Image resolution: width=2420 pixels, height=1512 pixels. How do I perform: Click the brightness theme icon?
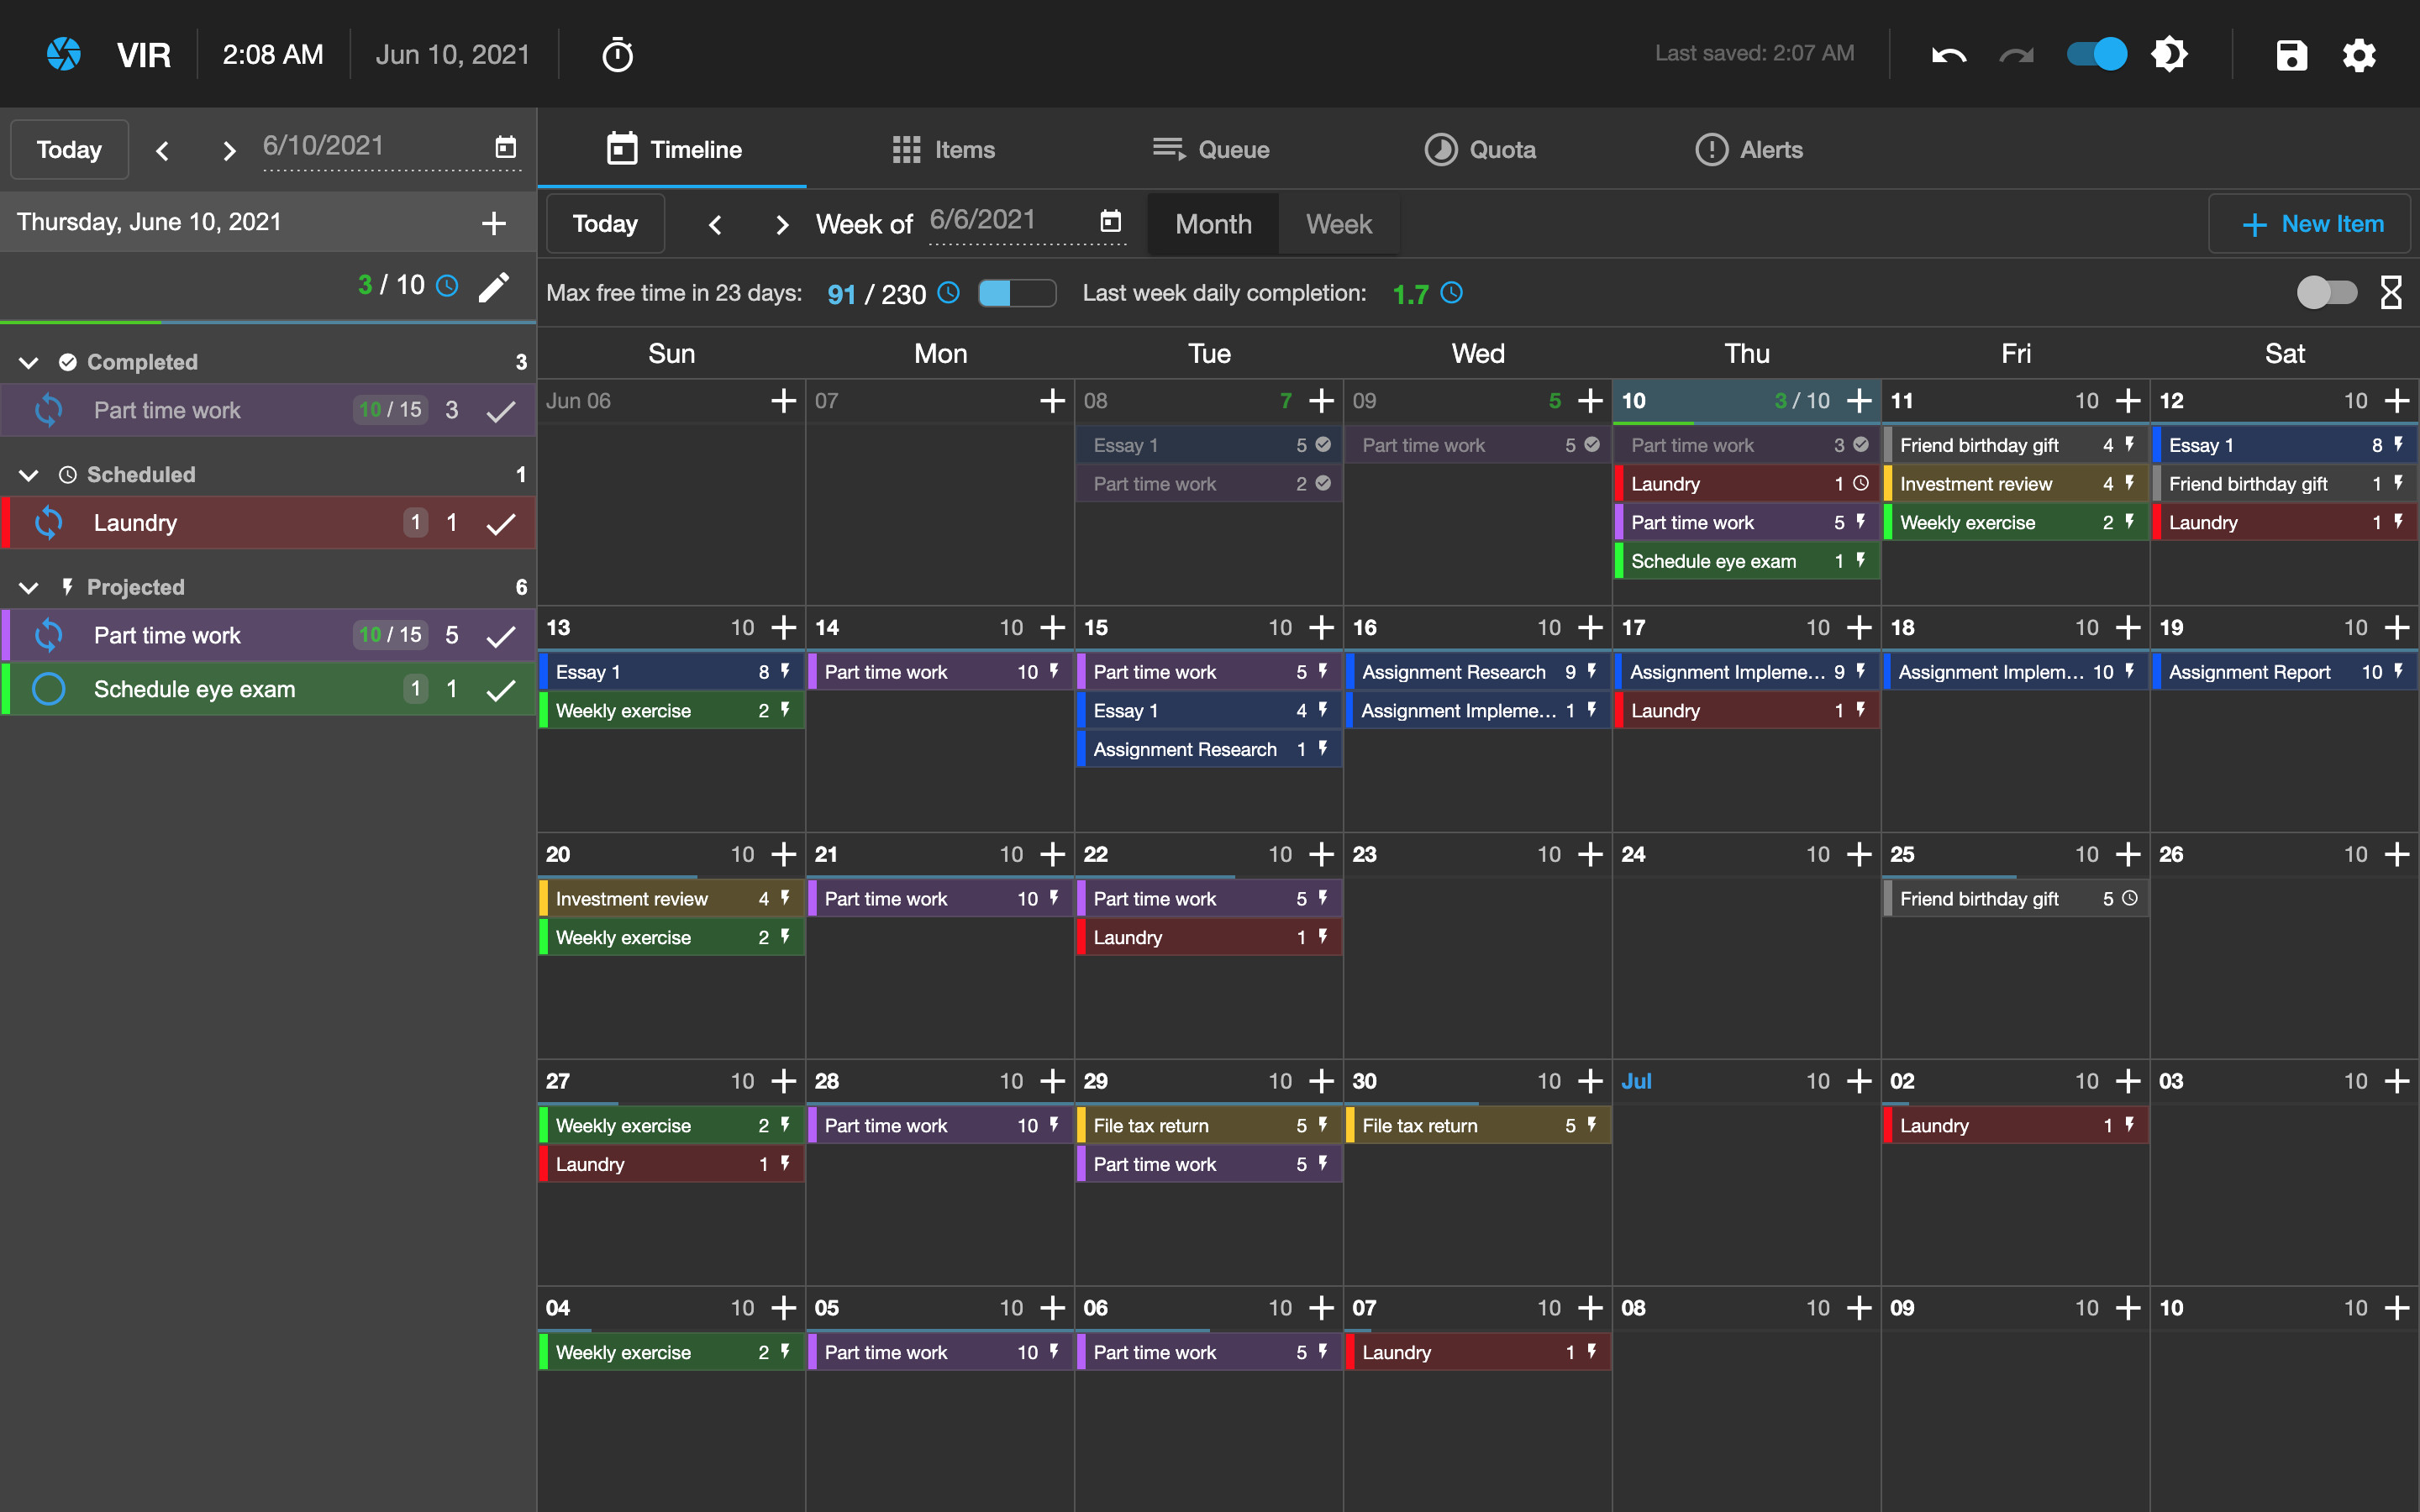pyautogui.click(x=2169, y=55)
